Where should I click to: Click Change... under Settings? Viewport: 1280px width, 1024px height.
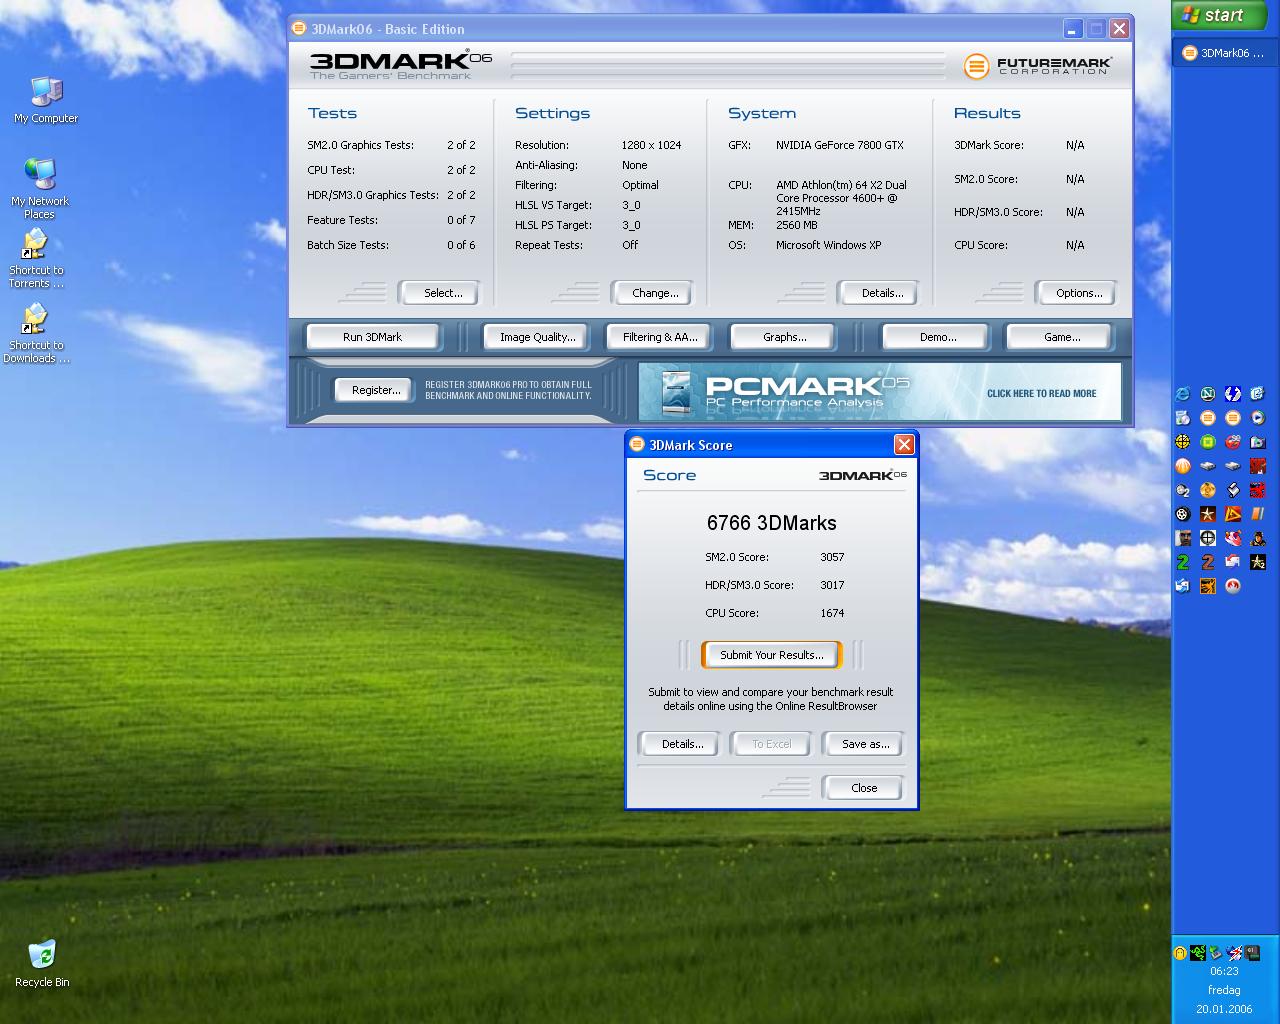click(654, 293)
